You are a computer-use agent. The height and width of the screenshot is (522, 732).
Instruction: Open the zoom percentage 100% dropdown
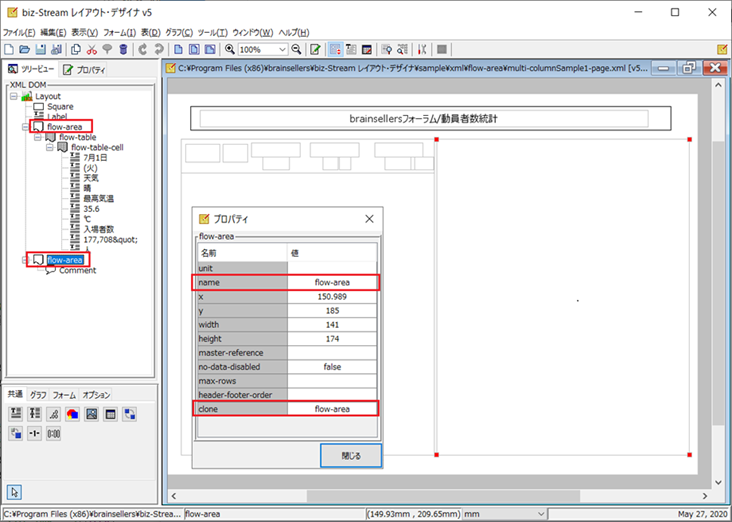282,49
